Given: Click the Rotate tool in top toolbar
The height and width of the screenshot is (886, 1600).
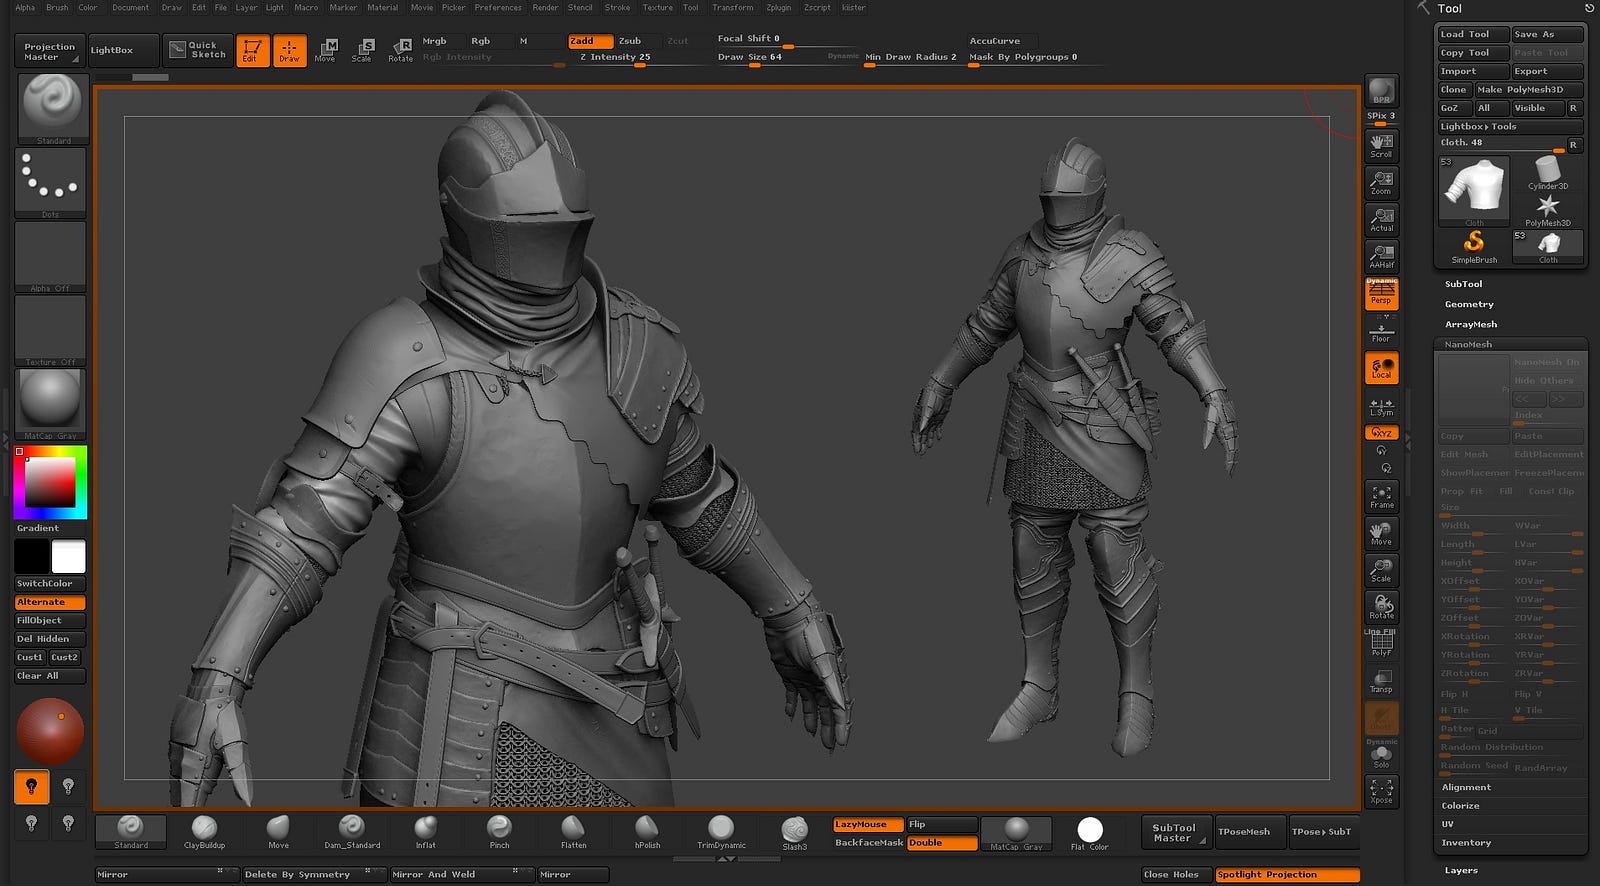Looking at the screenshot, I should click(x=401, y=50).
